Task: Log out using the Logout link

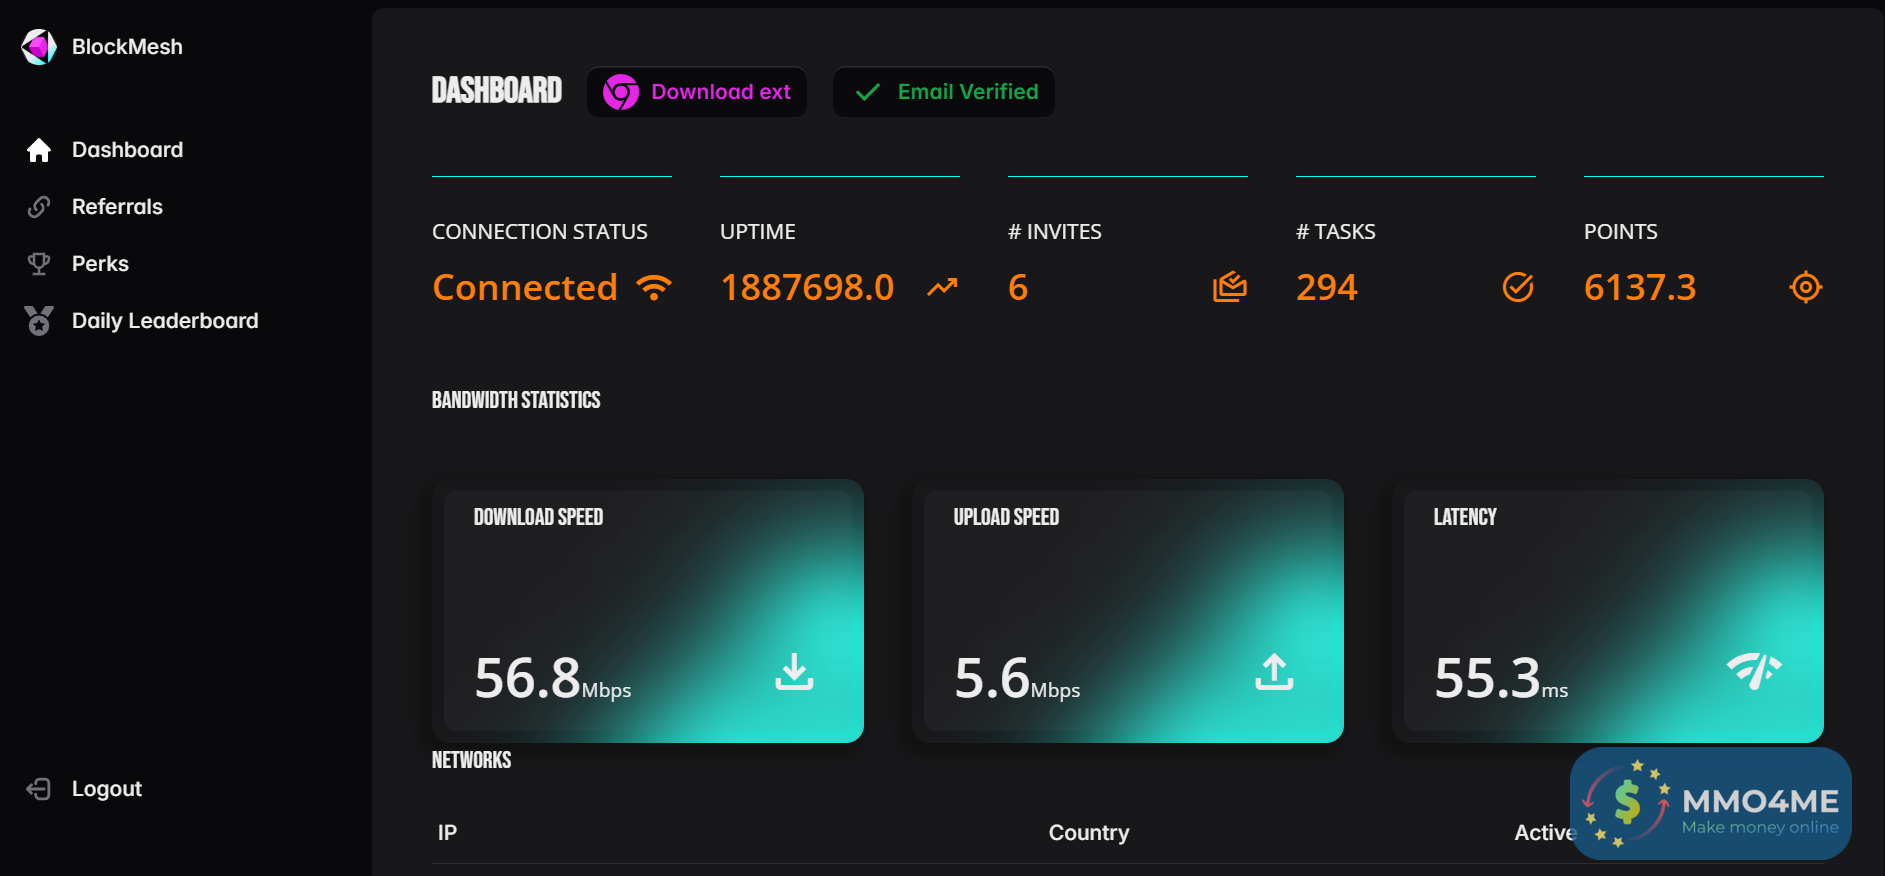Action: (x=106, y=789)
